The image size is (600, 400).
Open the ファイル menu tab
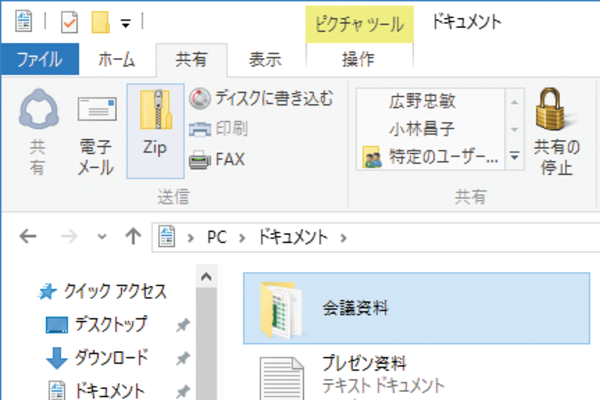tap(40, 59)
